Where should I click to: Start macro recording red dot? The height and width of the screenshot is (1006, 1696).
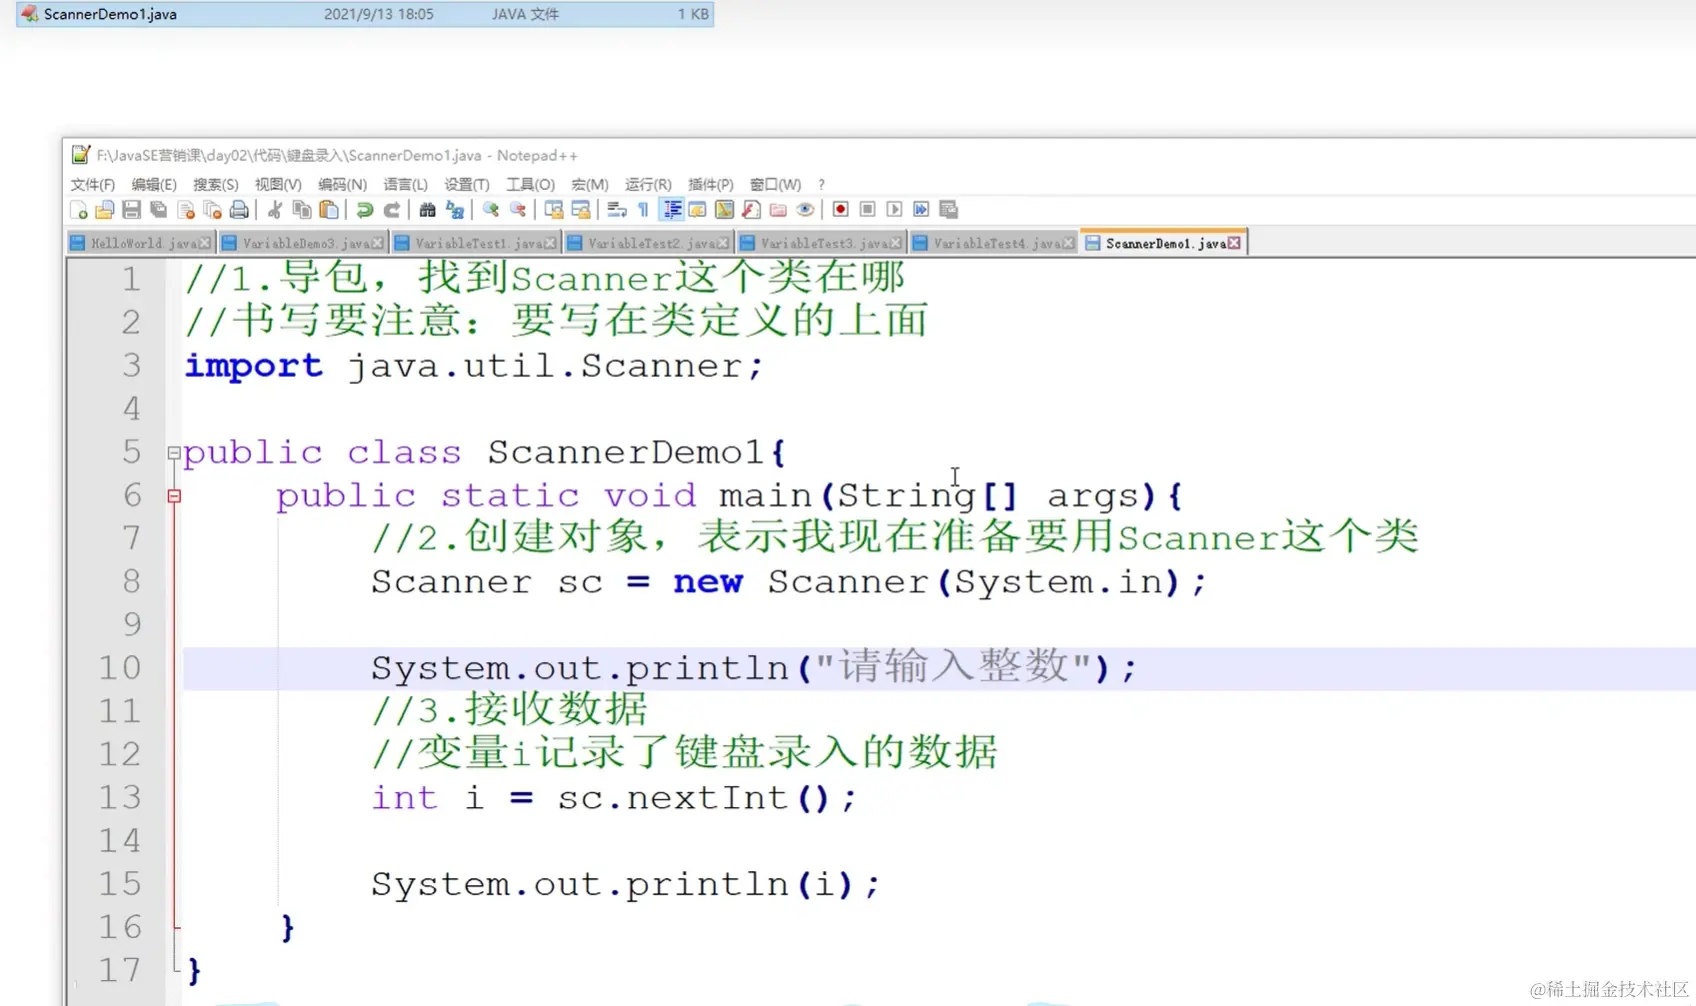[840, 209]
